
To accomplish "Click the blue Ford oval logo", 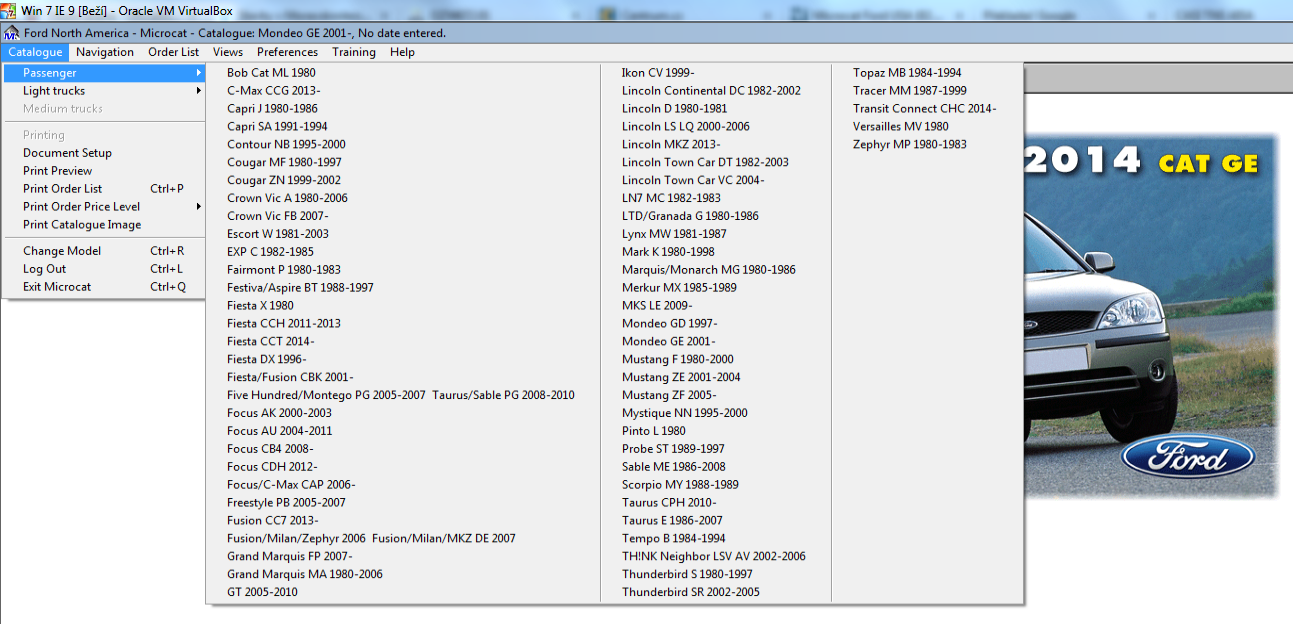I will pos(1187,459).
